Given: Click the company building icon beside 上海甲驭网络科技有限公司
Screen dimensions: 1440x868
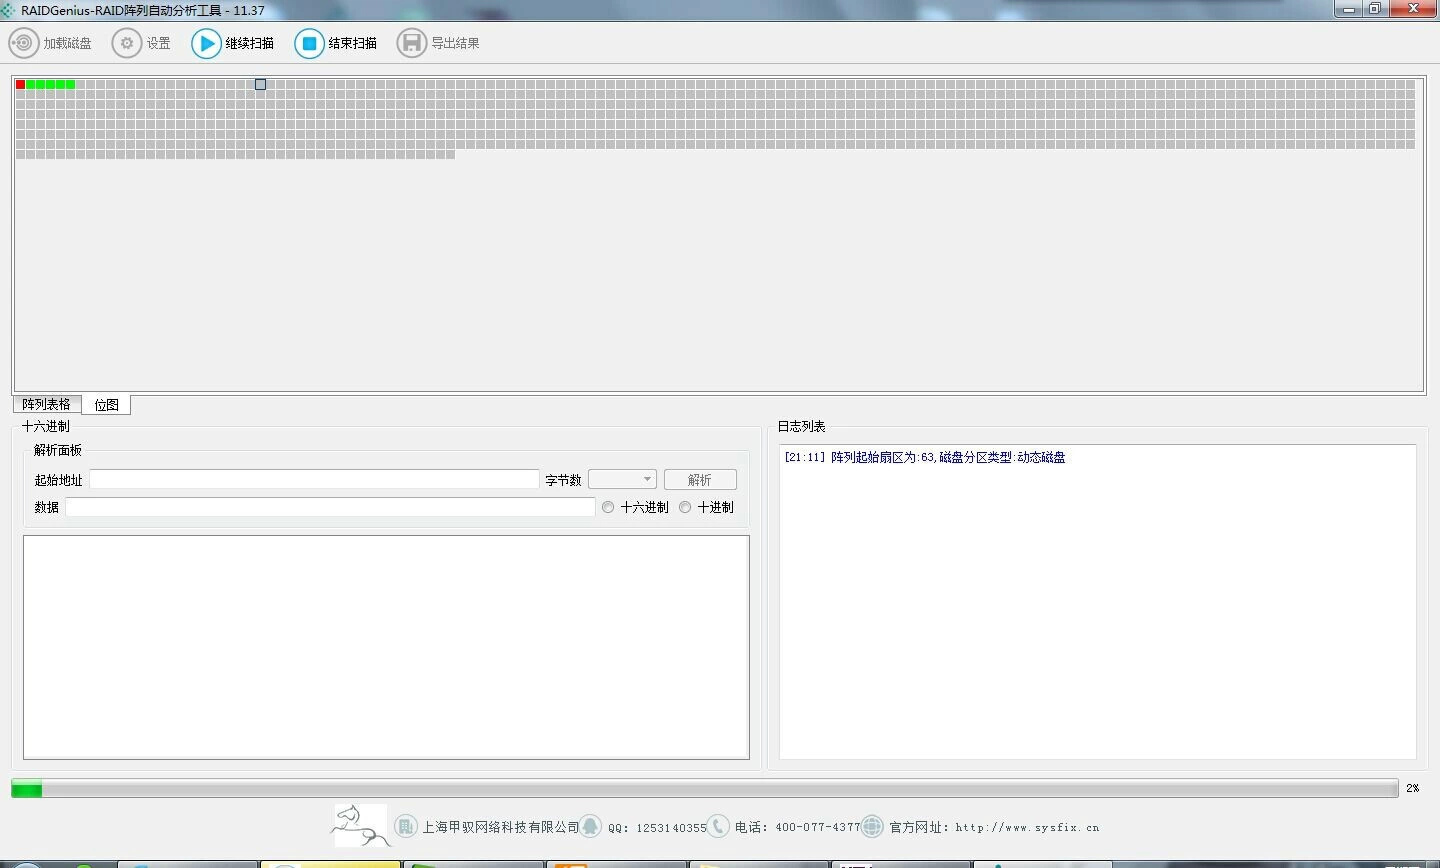Looking at the screenshot, I should [405, 826].
